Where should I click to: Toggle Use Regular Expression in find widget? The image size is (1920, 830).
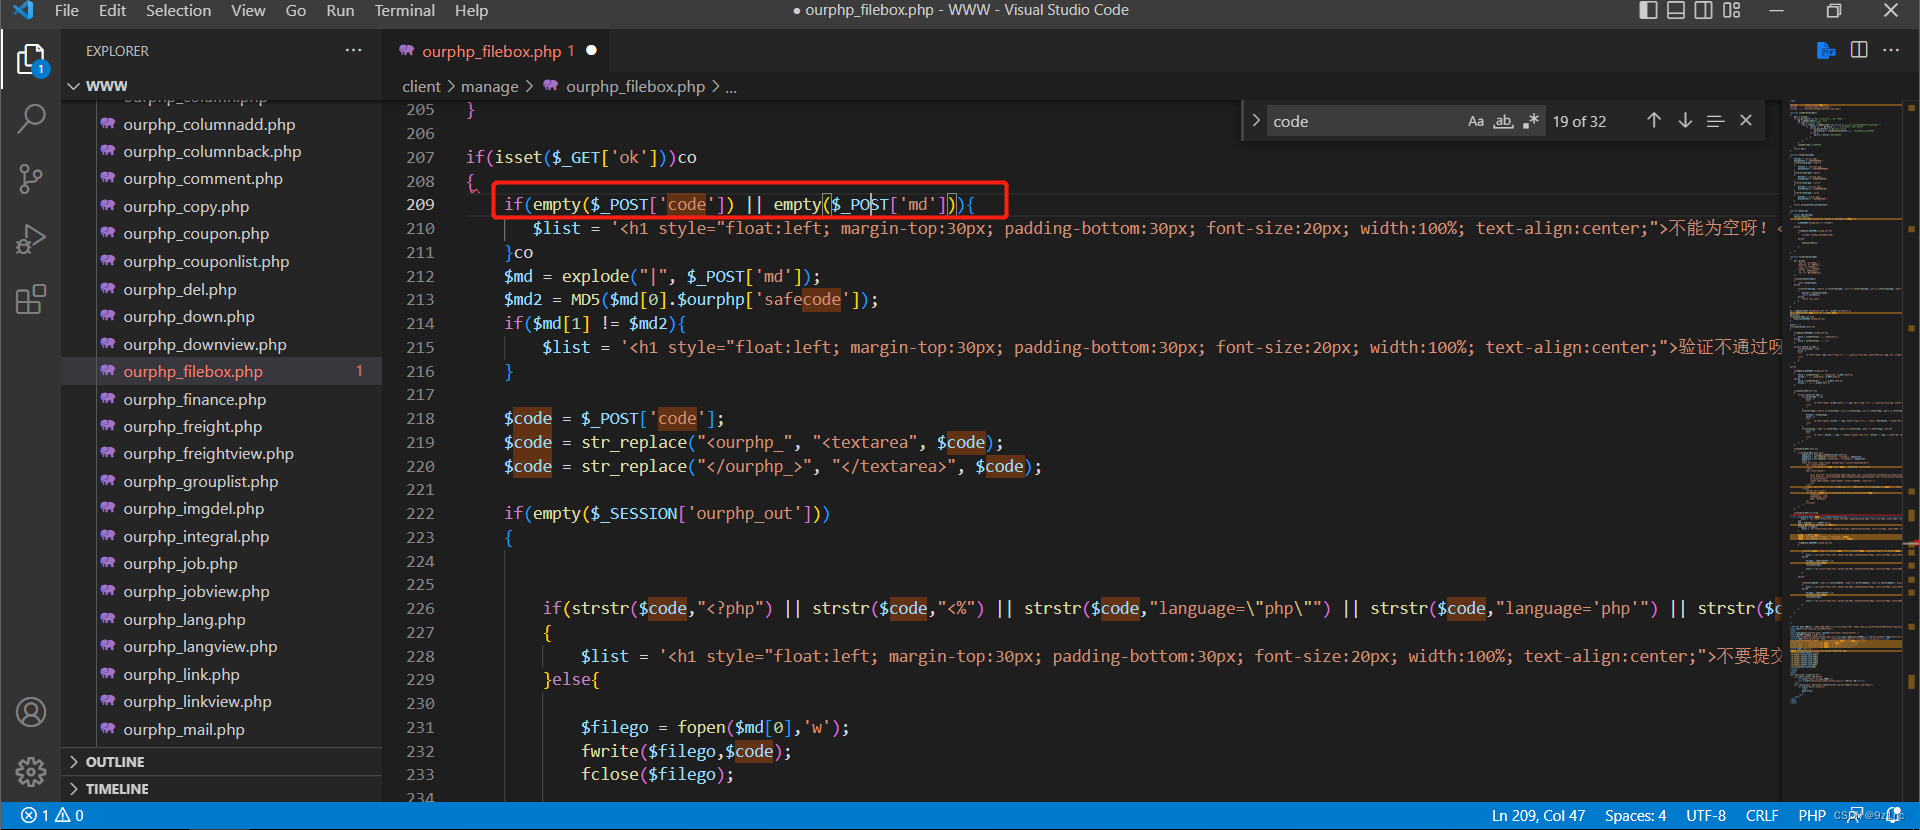[x=1530, y=121]
